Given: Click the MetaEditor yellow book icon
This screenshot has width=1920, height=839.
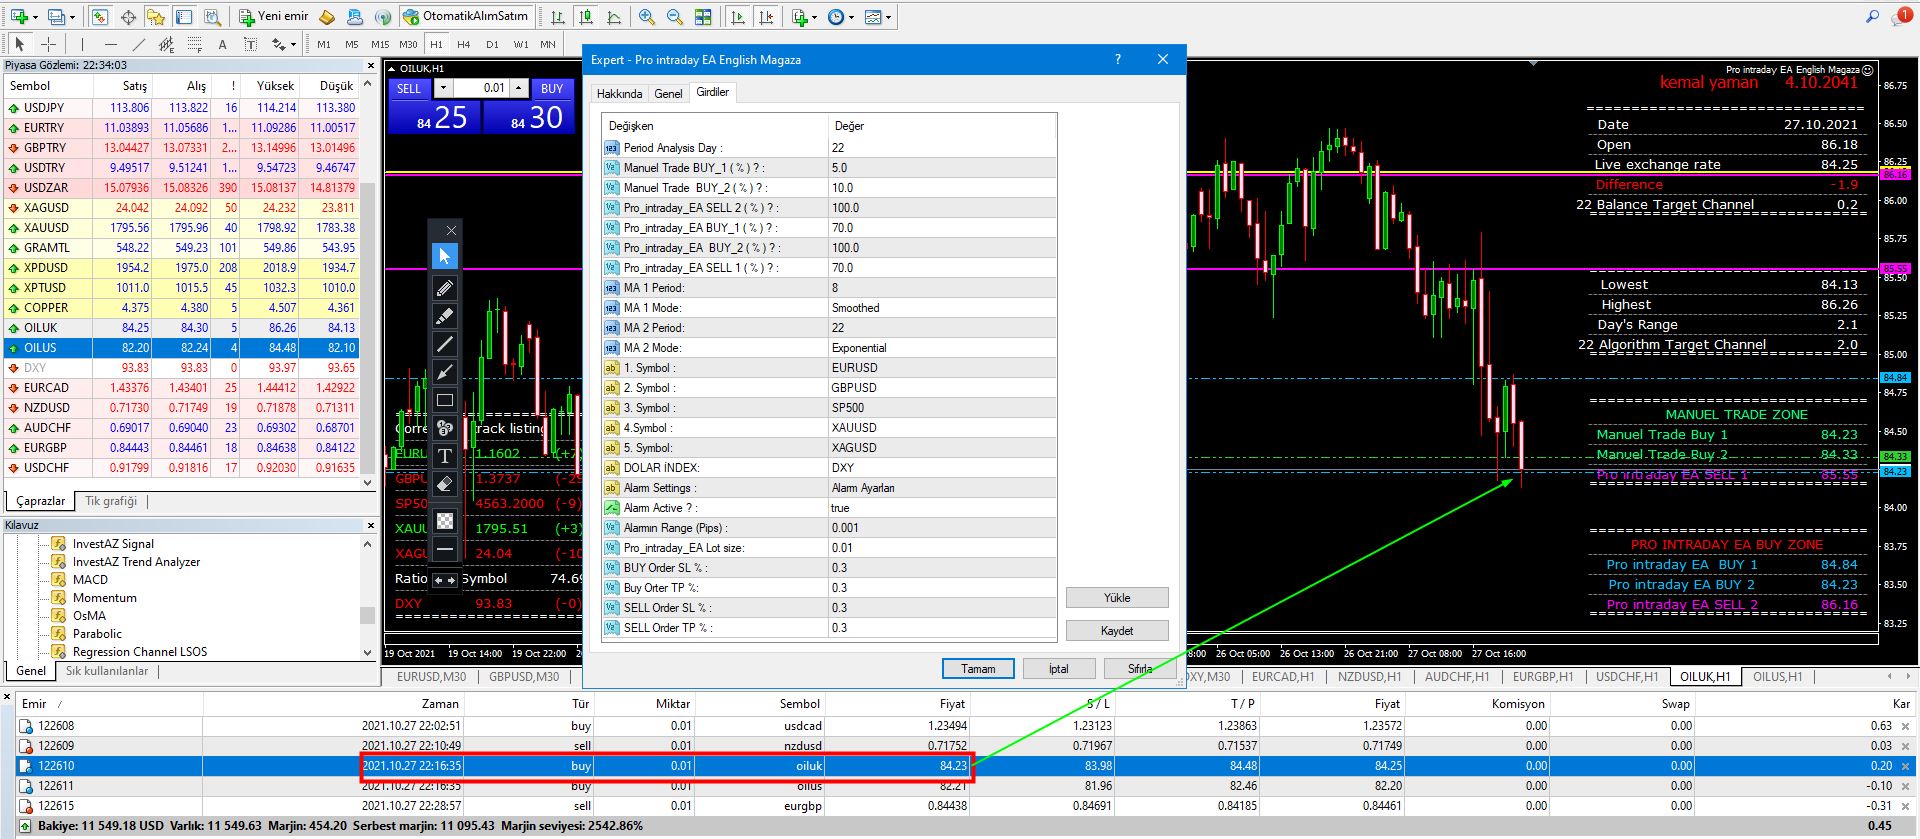Looking at the screenshot, I should click(327, 17).
